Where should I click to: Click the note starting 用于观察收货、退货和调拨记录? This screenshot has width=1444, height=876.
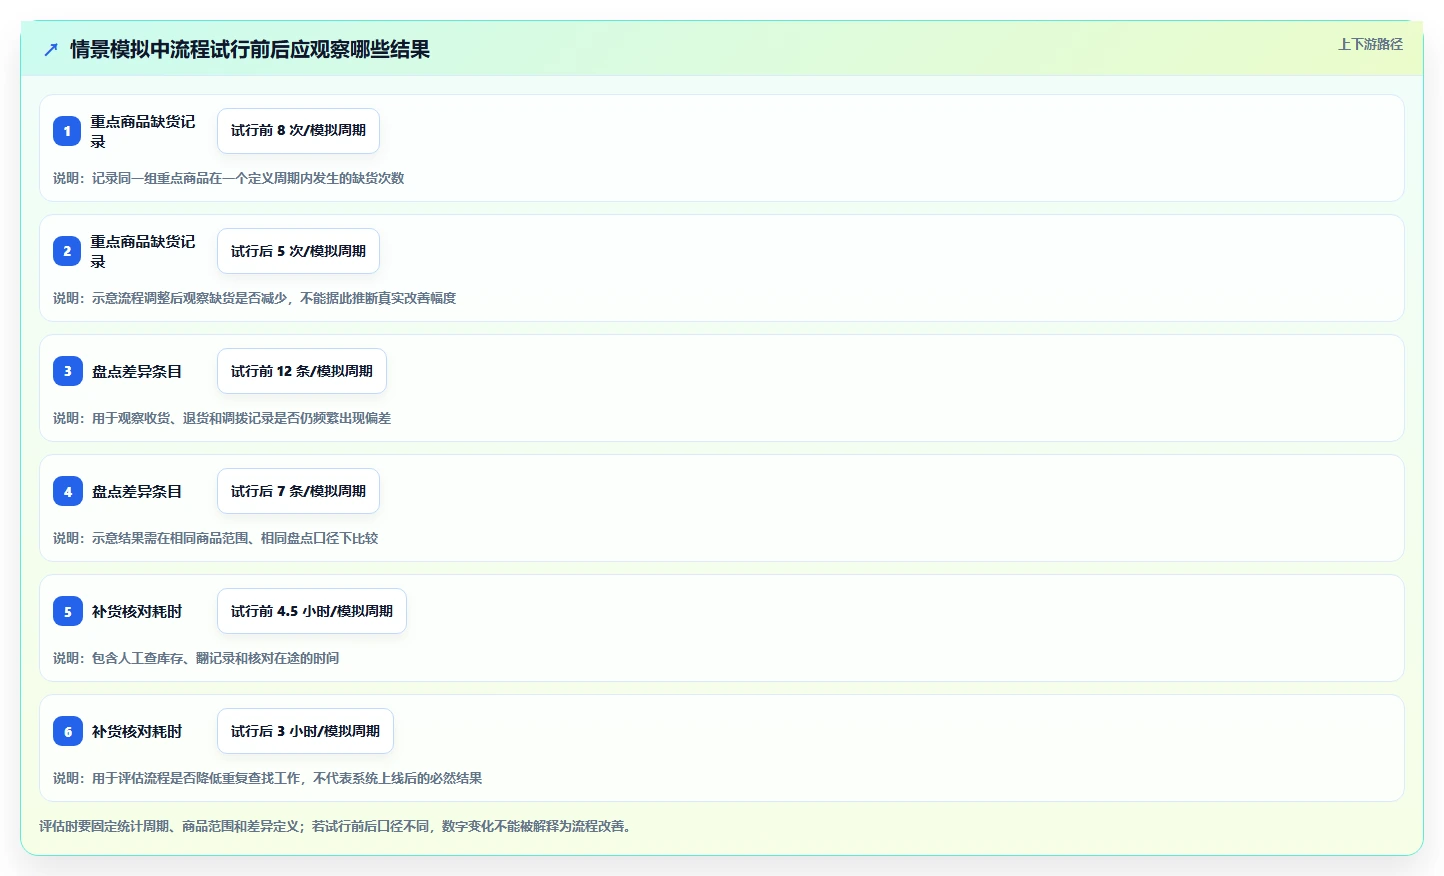222,418
